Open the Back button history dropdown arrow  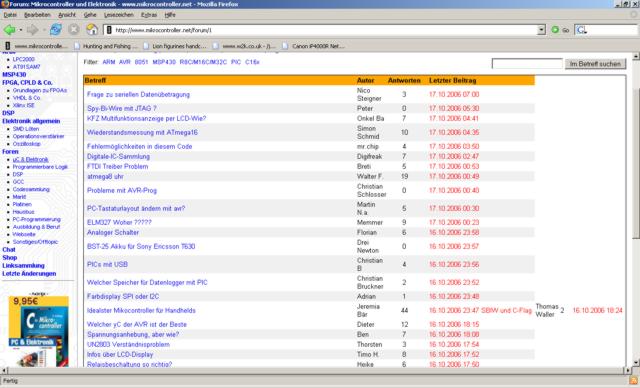point(20,30)
